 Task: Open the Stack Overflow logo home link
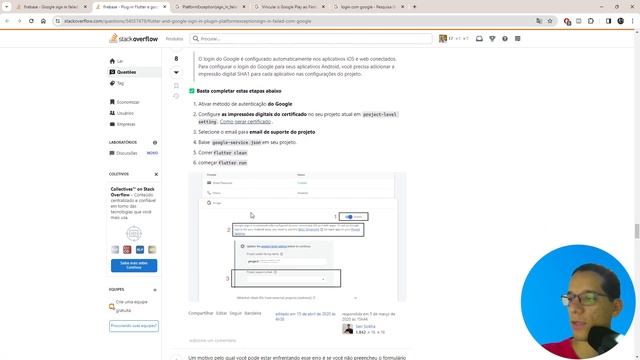(x=133, y=38)
